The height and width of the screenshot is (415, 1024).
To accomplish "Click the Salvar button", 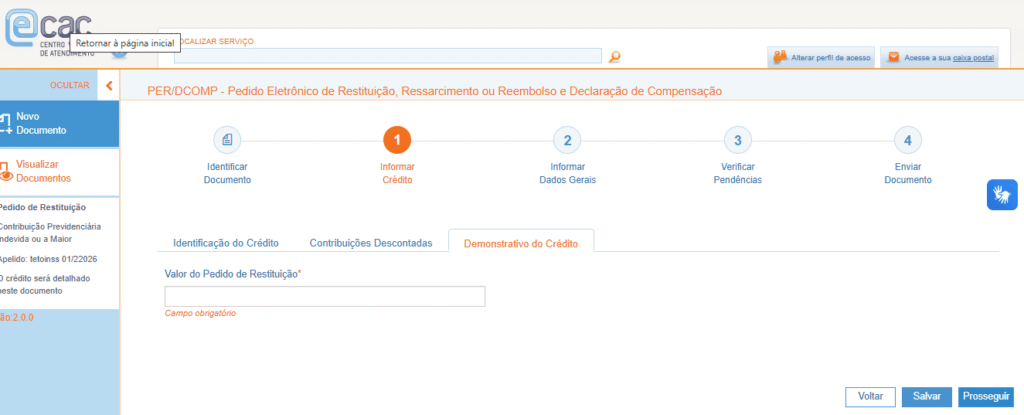I will pyautogui.click(x=926, y=397).
